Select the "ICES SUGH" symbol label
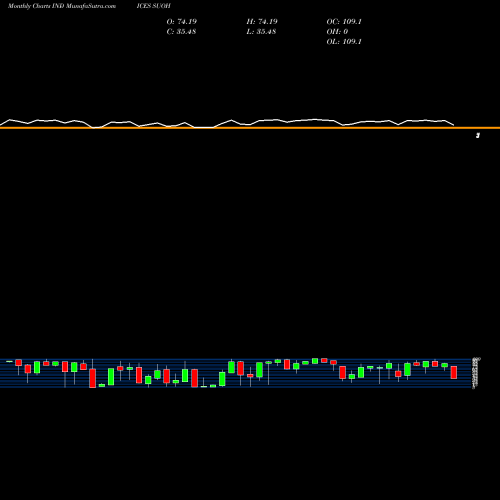This screenshot has width=500, height=500. click(x=154, y=6)
